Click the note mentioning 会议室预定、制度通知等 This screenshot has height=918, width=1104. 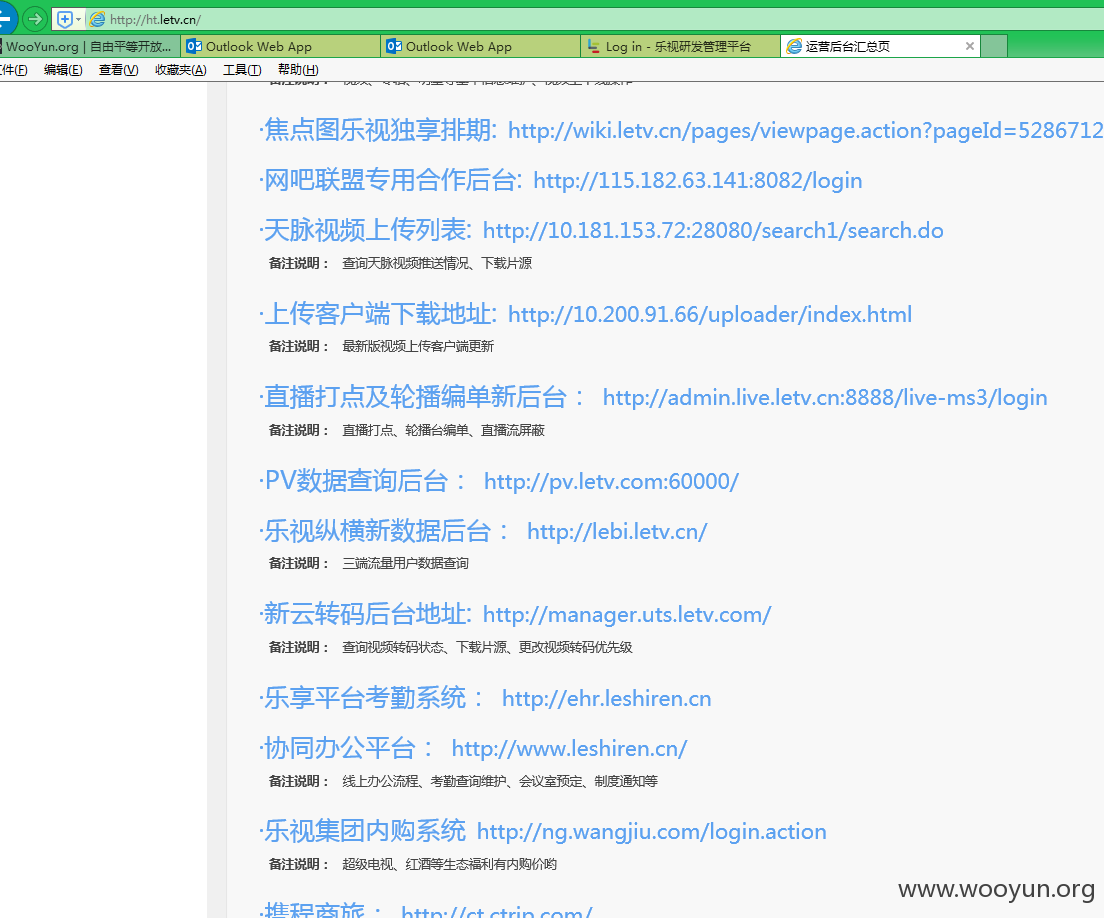coord(500,781)
